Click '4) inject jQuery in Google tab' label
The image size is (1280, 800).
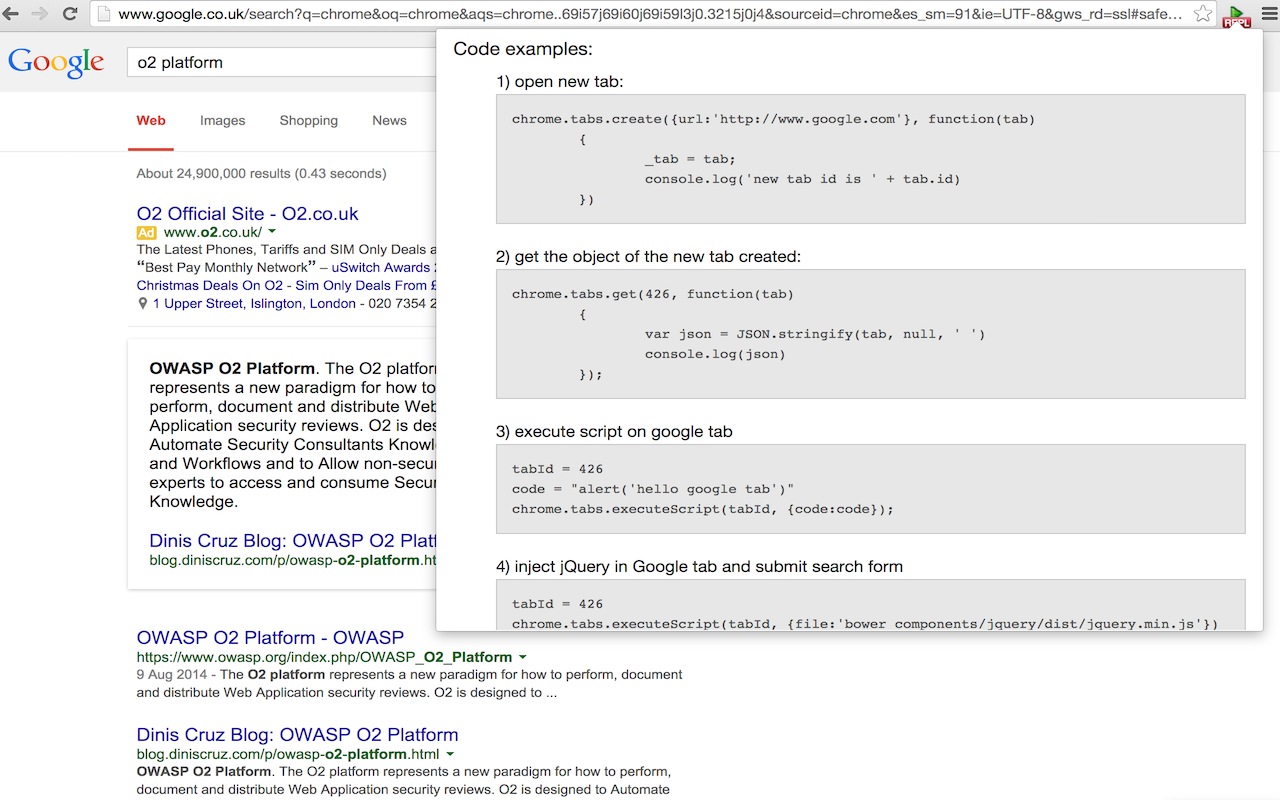pyautogui.click(x=699, y=566)
